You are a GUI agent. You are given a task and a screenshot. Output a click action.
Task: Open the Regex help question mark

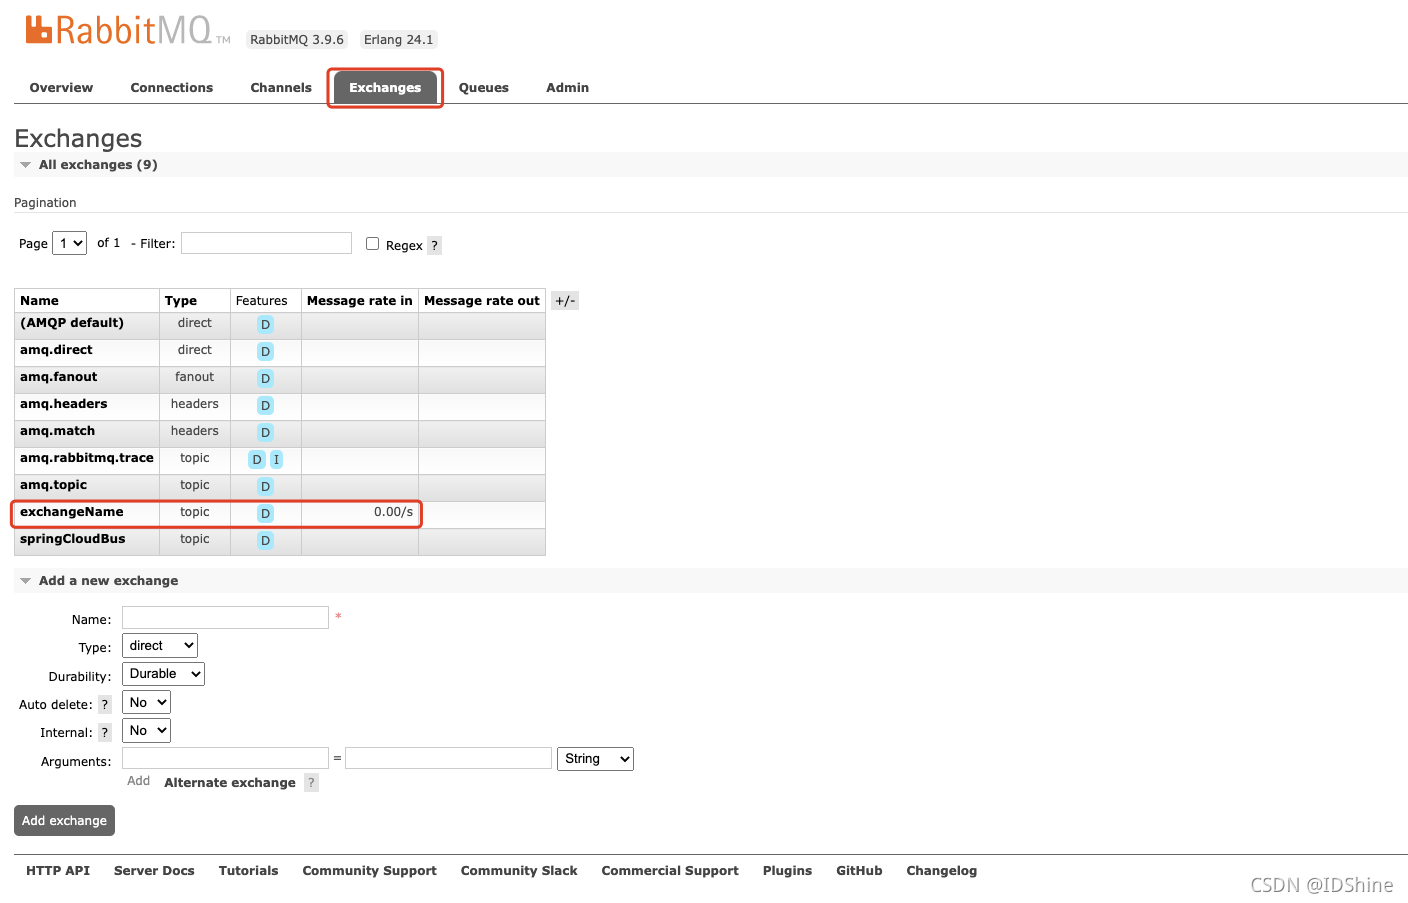click(434, 245)
